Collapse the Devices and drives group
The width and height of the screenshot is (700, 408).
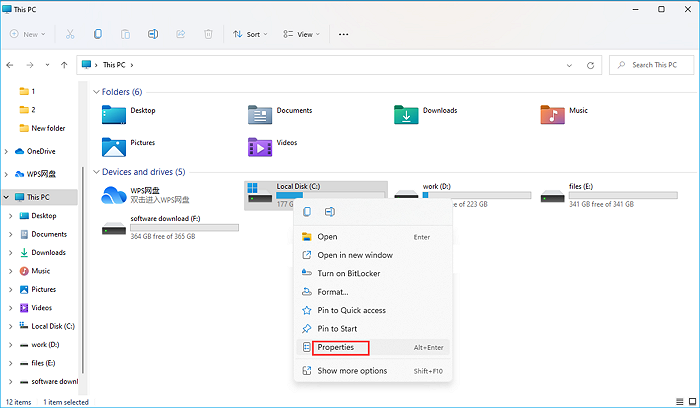pos(96,172)
